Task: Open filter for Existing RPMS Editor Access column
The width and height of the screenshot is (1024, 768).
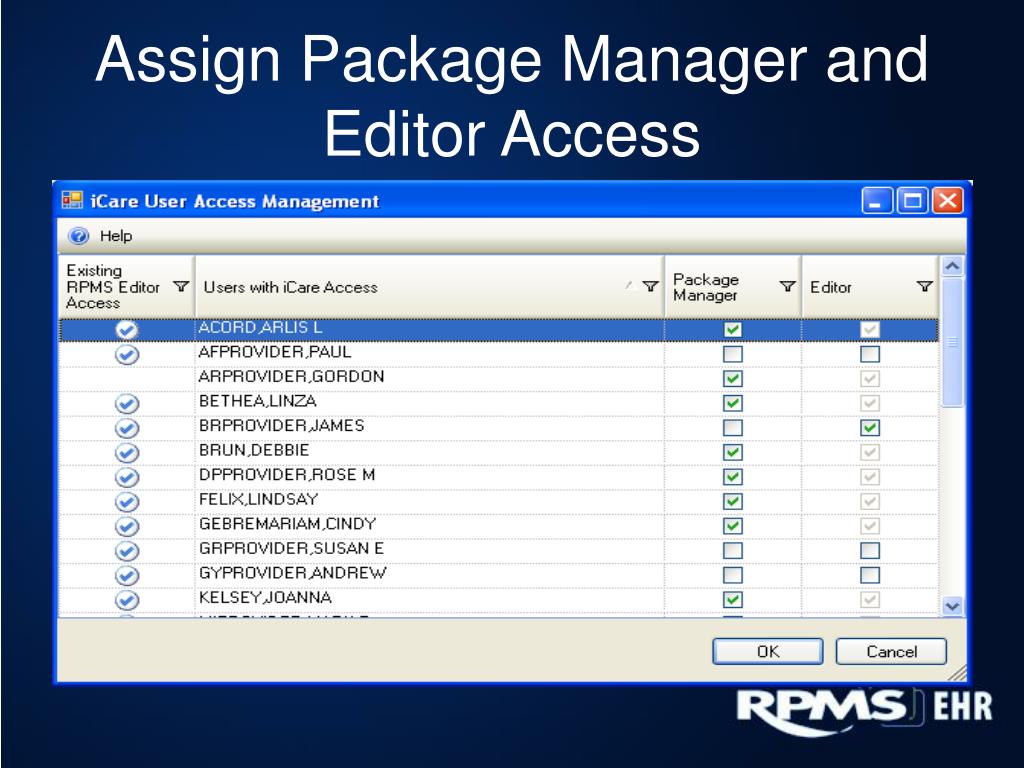Action: pyautogui.click(x=181, y=287)
